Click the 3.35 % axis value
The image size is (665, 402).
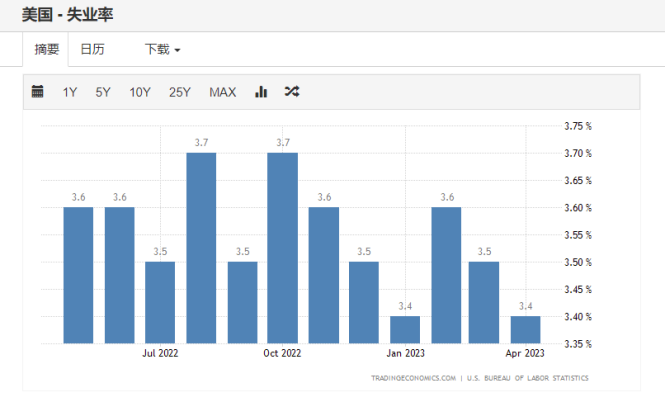coord(578,344)
